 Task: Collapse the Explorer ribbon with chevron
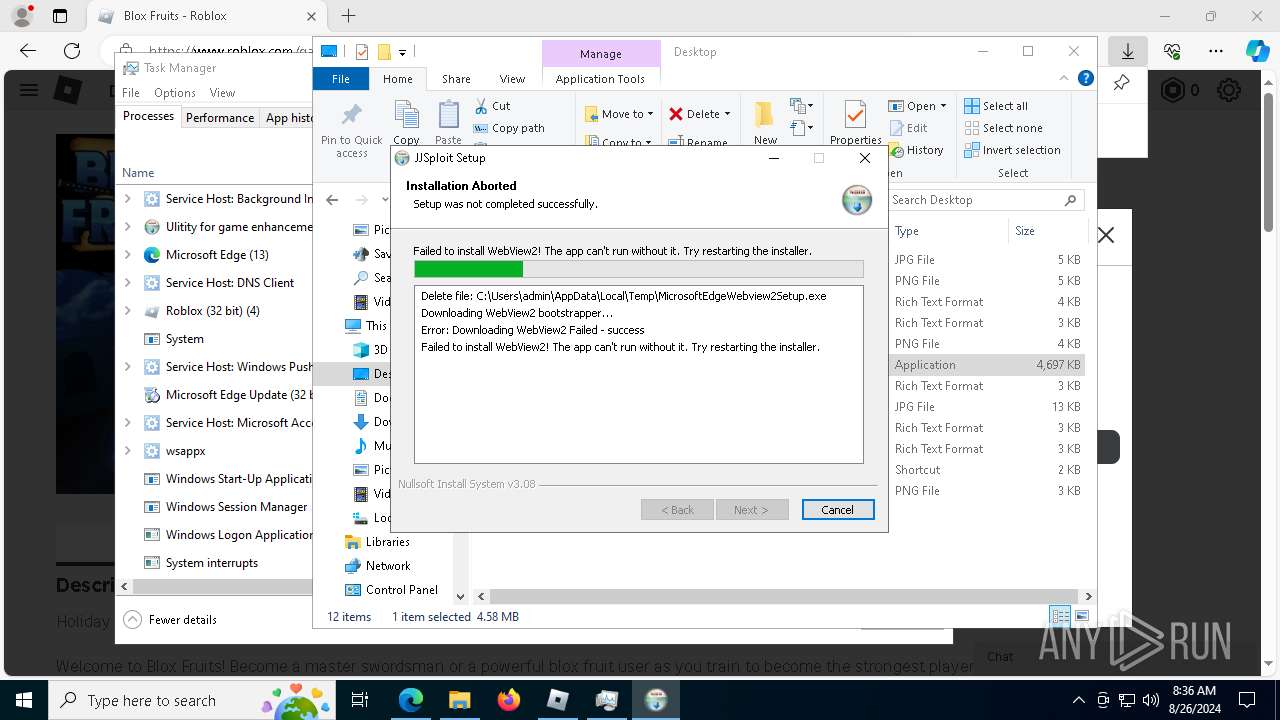click(1064, 78)
